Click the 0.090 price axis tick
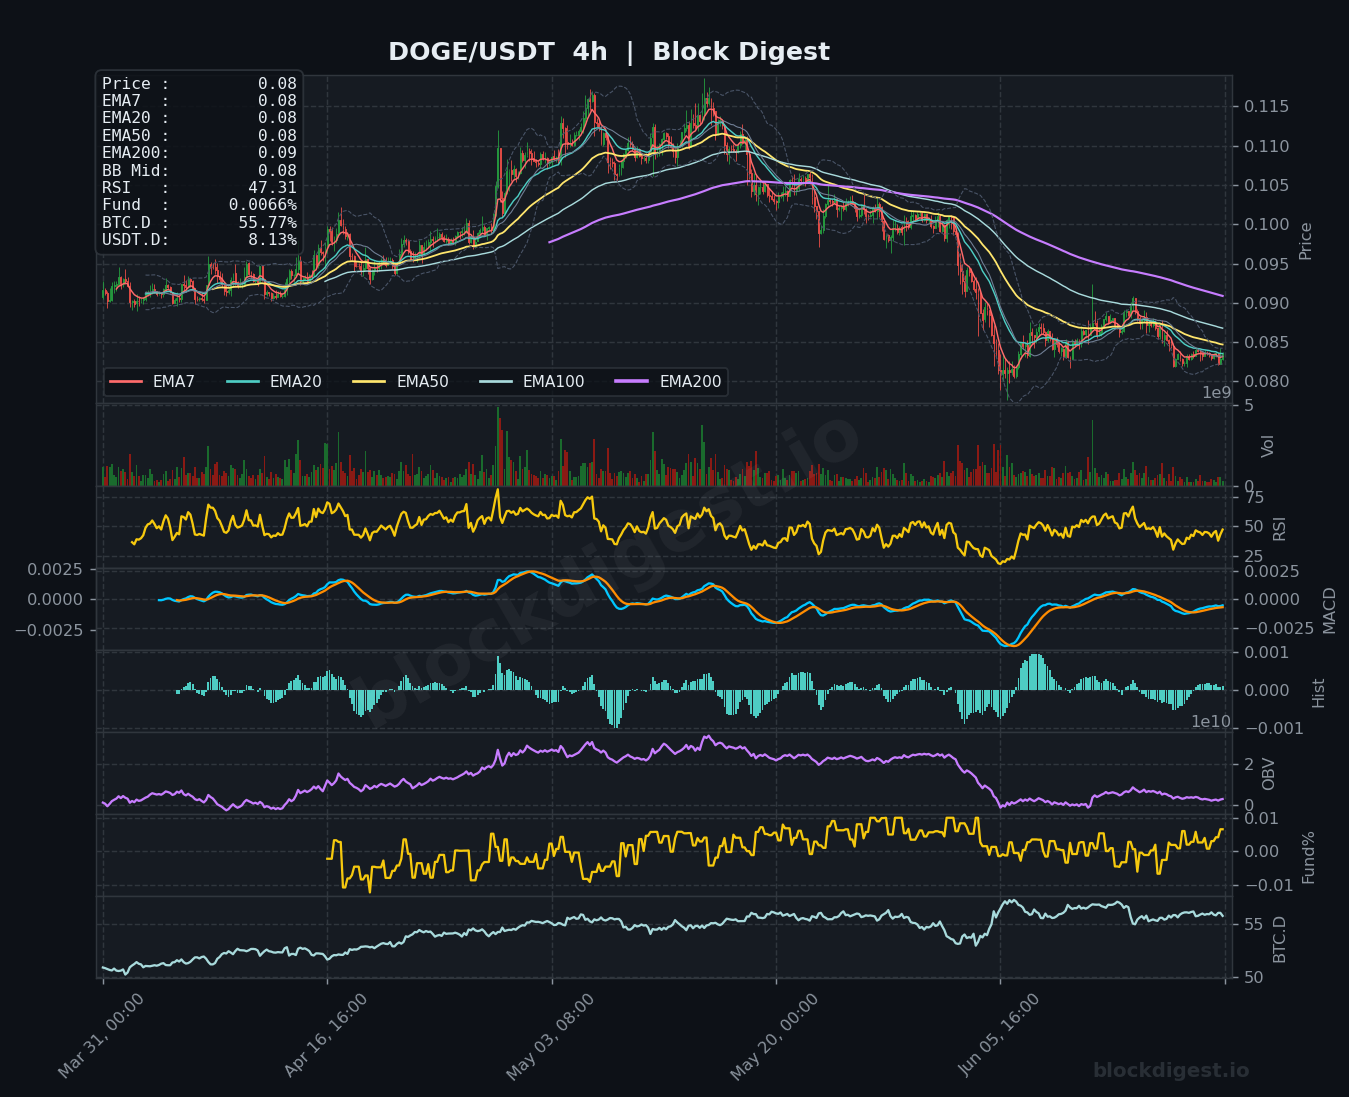The image size is (1349, 1097). pyautogui.click(x=1266, y=303)
